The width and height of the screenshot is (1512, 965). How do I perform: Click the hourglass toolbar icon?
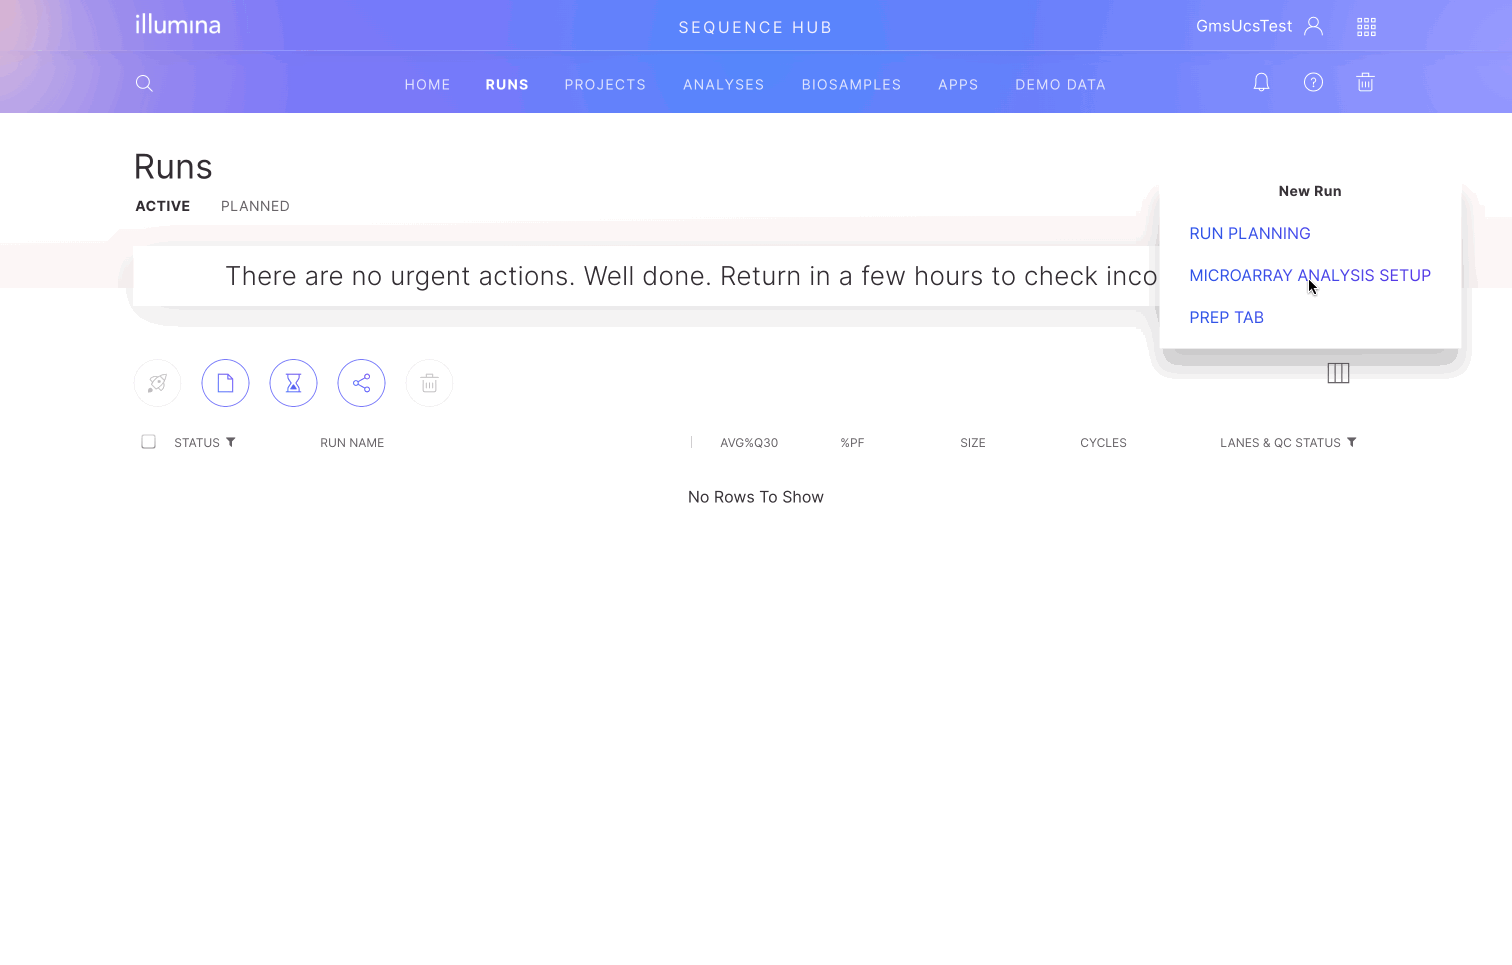(293, 383)
